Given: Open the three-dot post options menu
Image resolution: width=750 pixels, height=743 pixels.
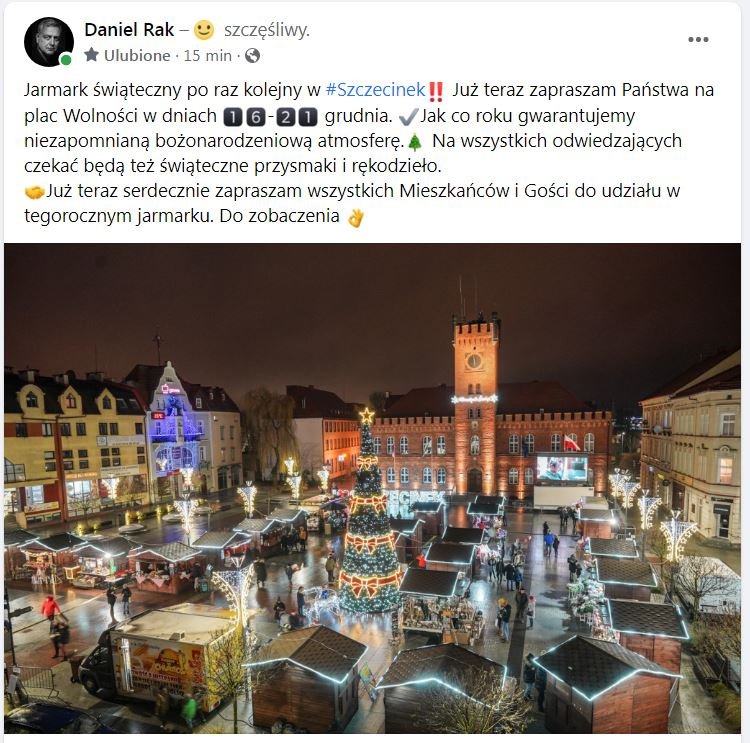Looking at the screenshot, I should pos(698,39).
